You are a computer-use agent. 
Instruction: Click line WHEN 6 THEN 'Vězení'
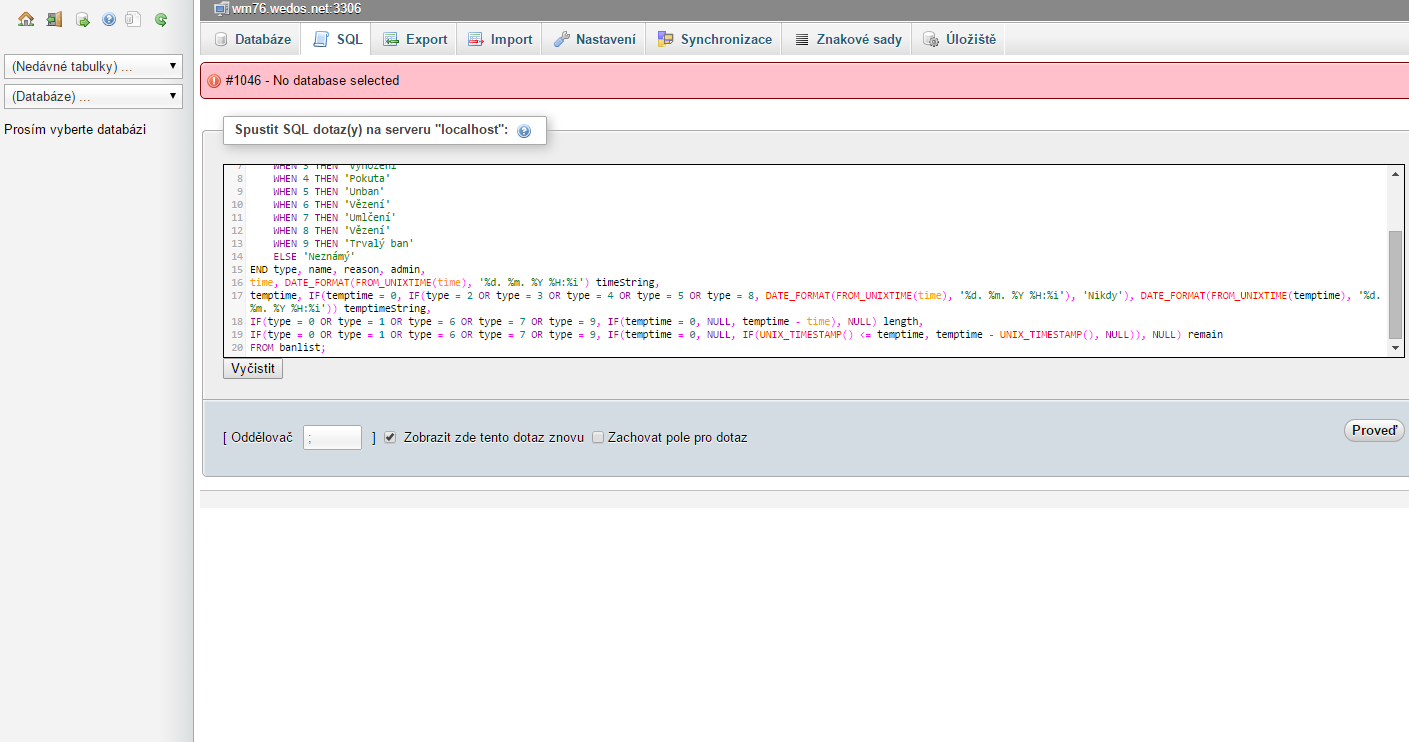click(331, 204)
